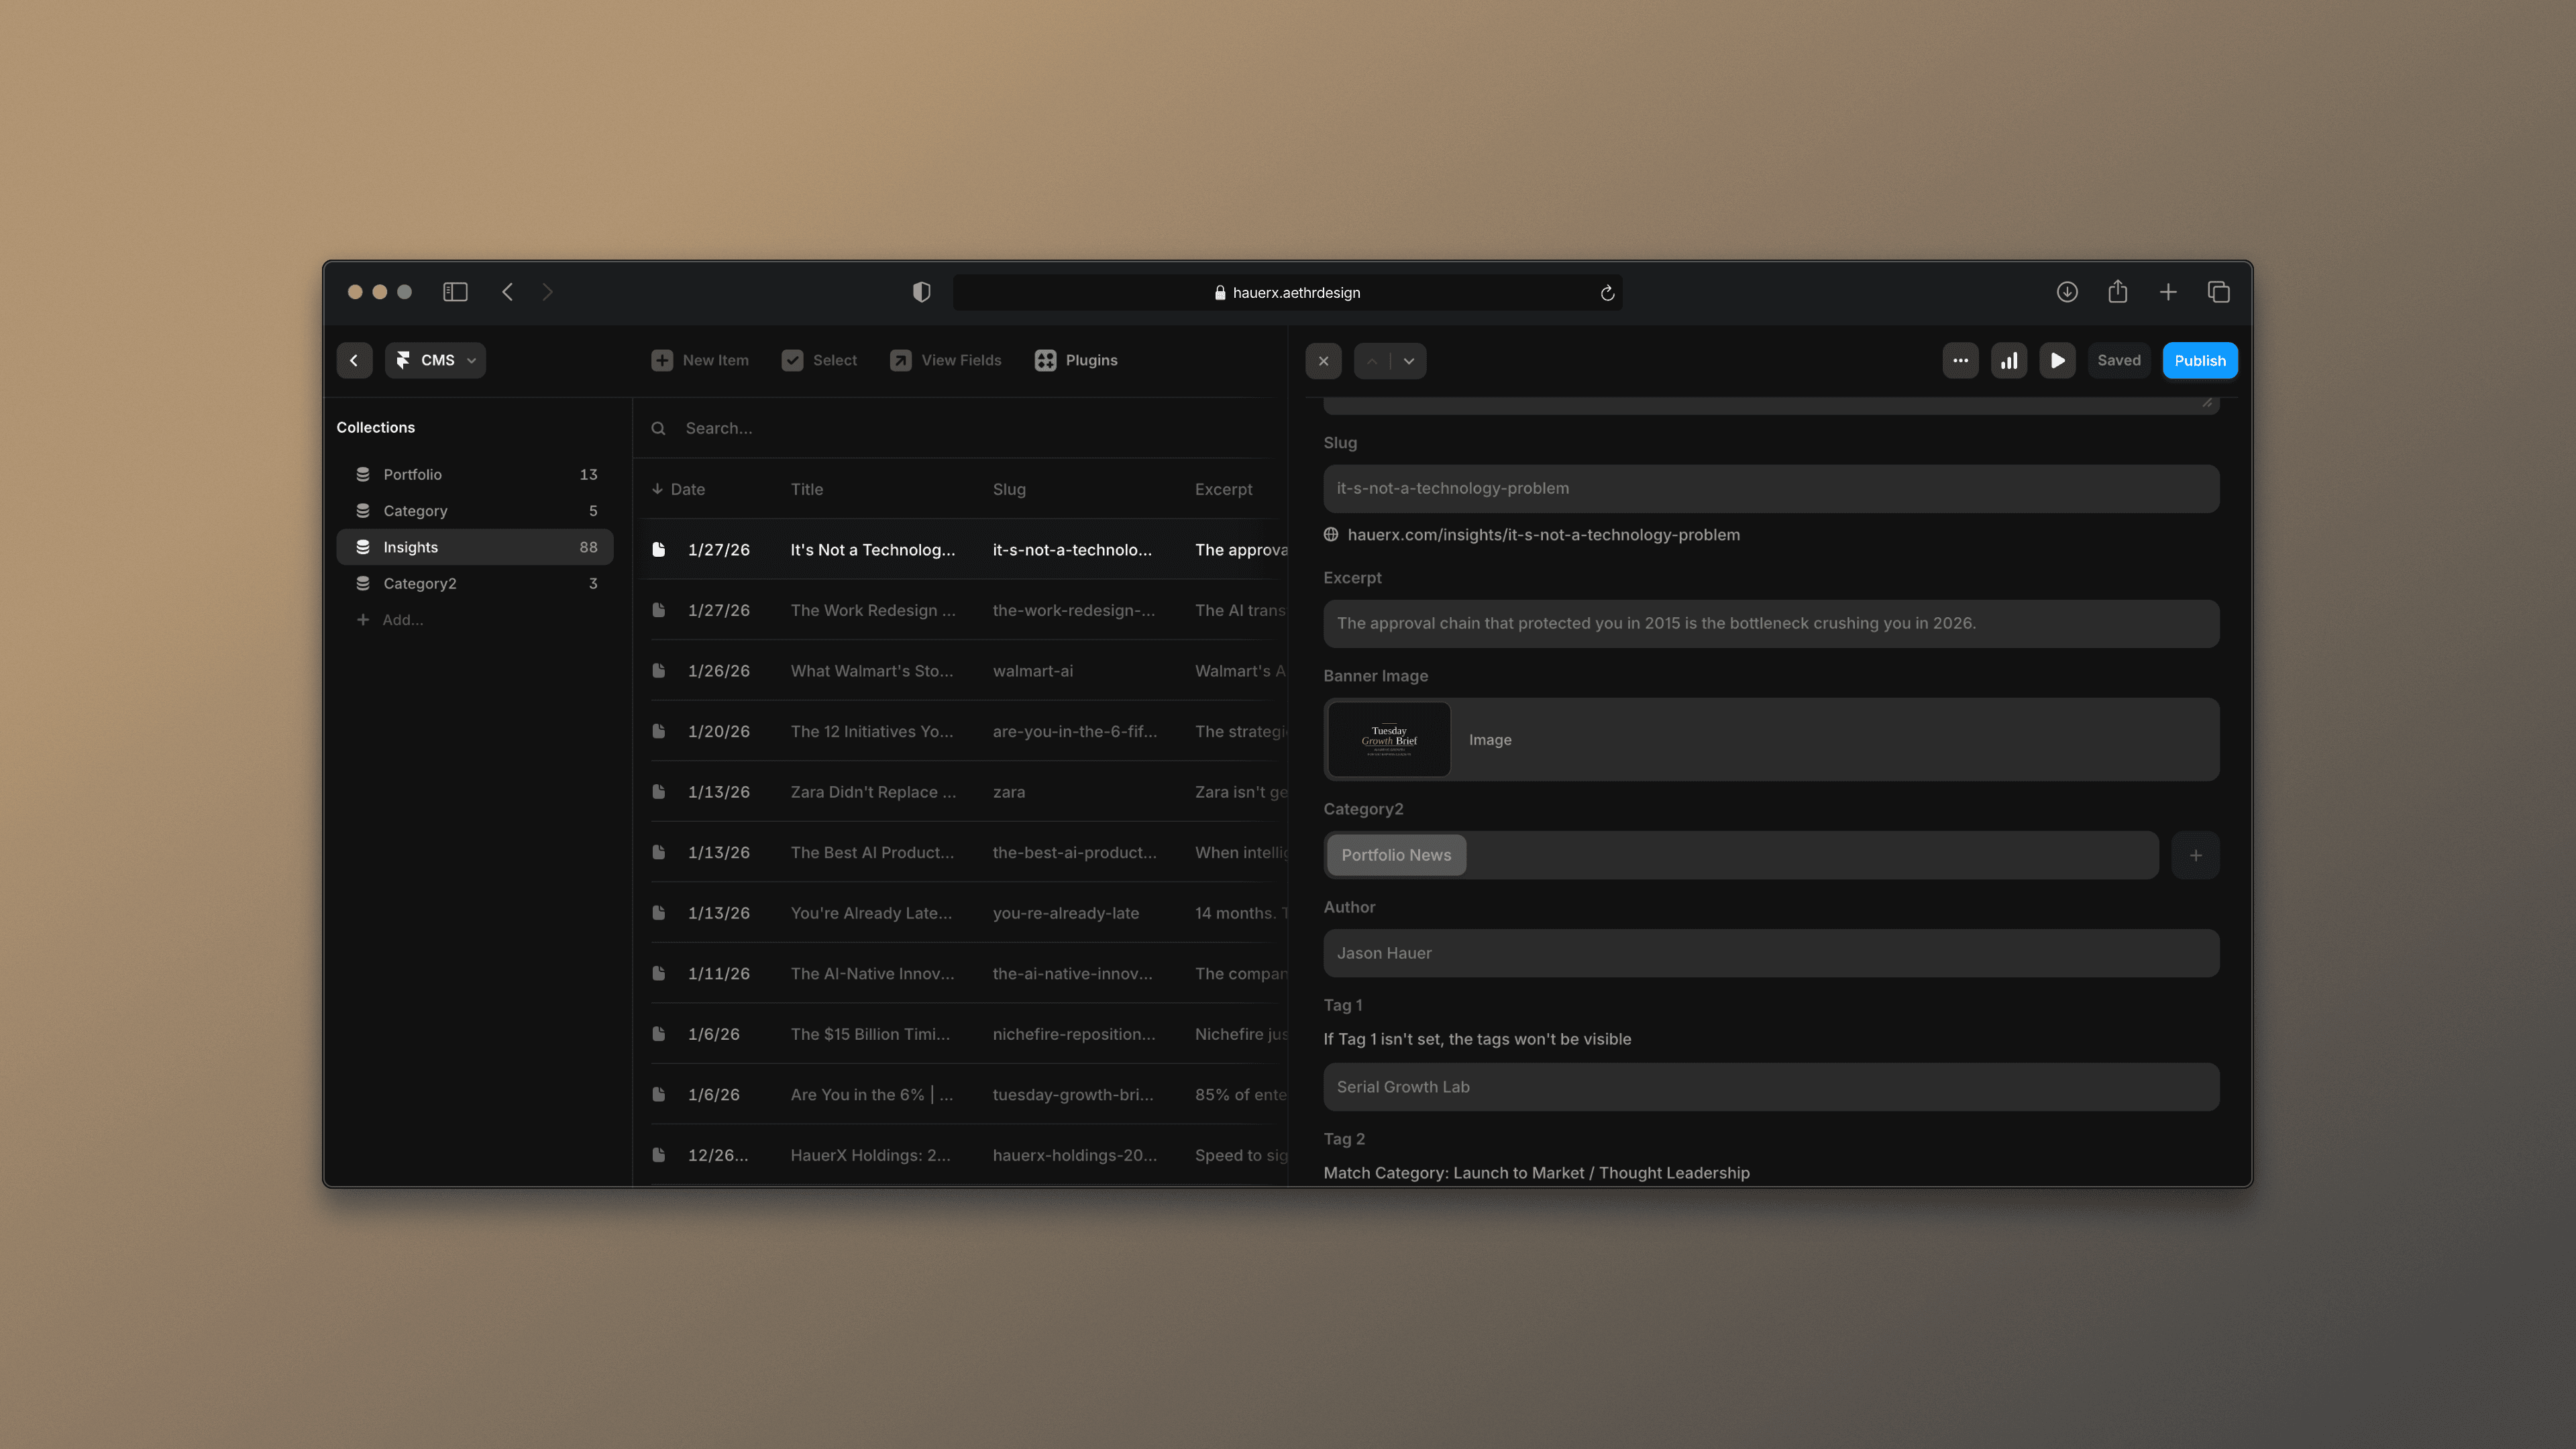The width and height of the screenshot is (2576, 1449).
Task: Click the browser share icon
Action: [2117, 292]
